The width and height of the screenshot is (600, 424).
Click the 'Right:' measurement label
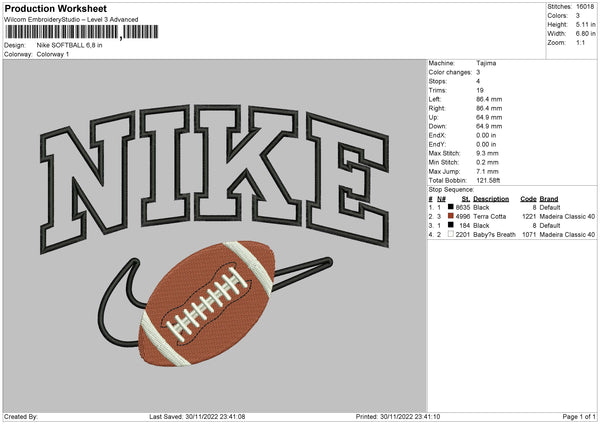437,108
